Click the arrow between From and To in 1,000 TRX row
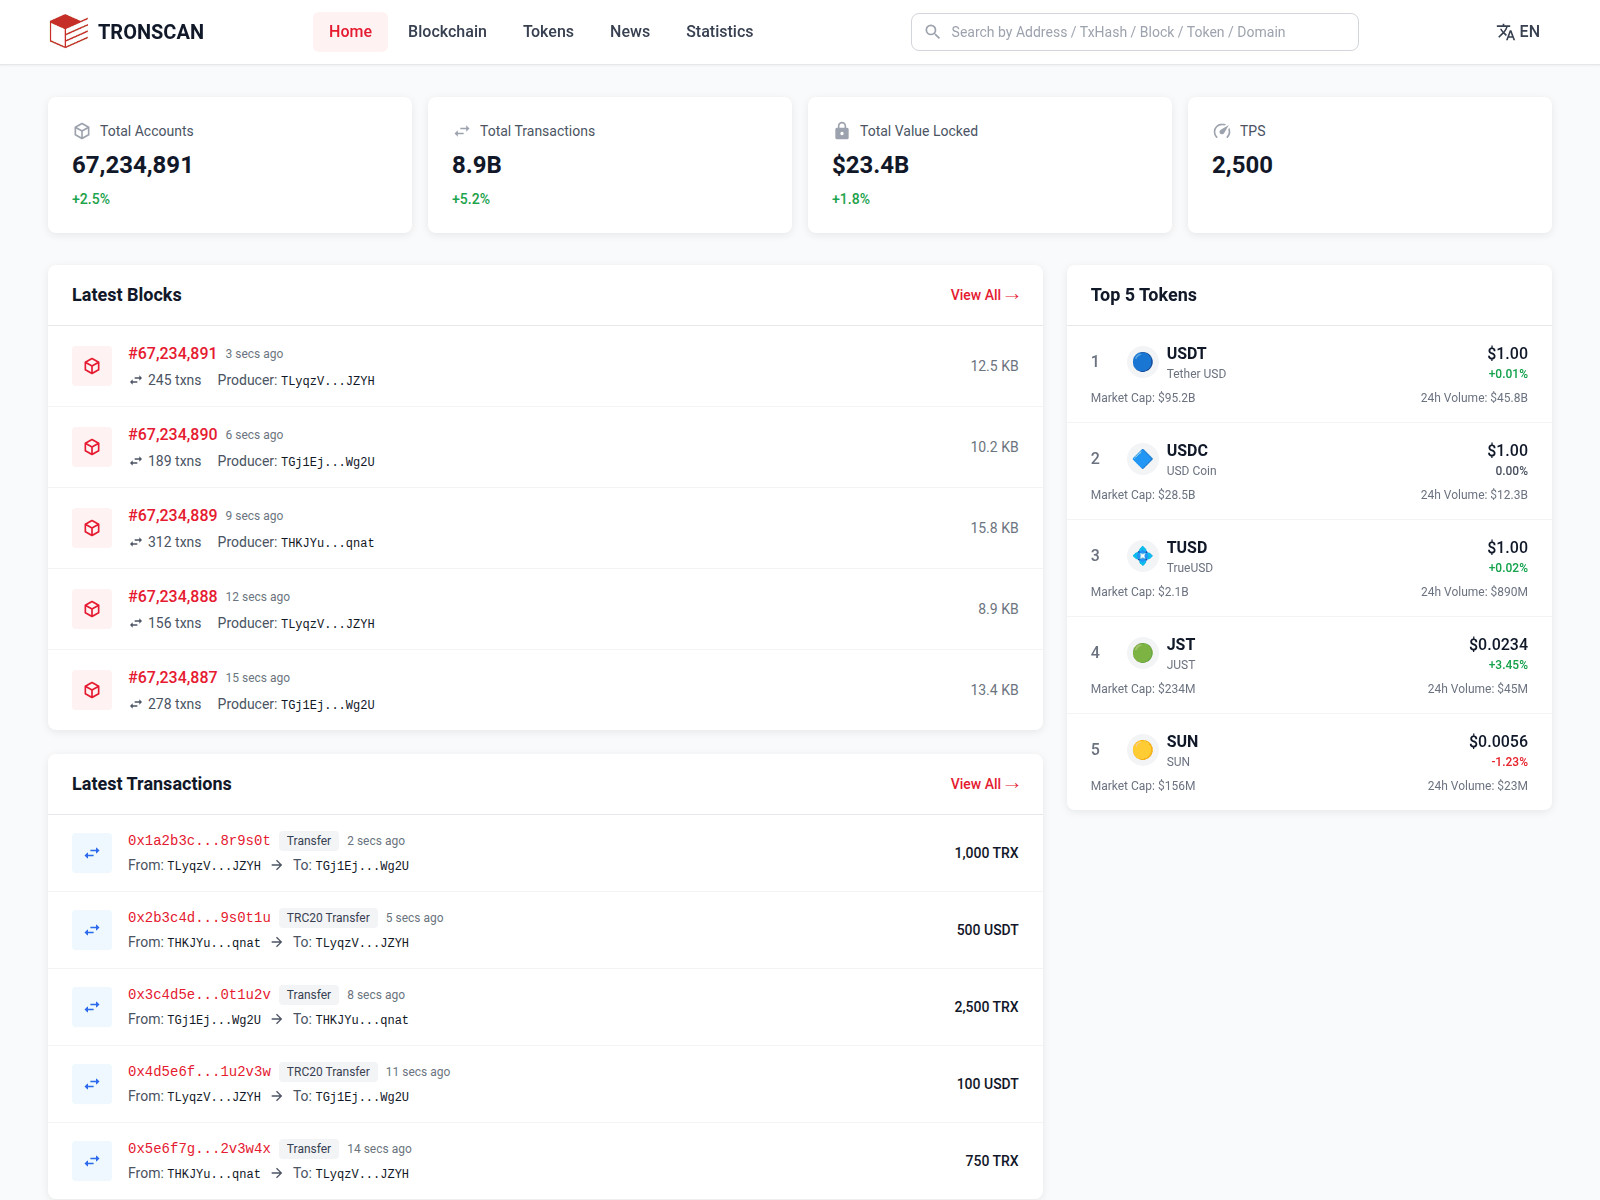 (277, 865)
